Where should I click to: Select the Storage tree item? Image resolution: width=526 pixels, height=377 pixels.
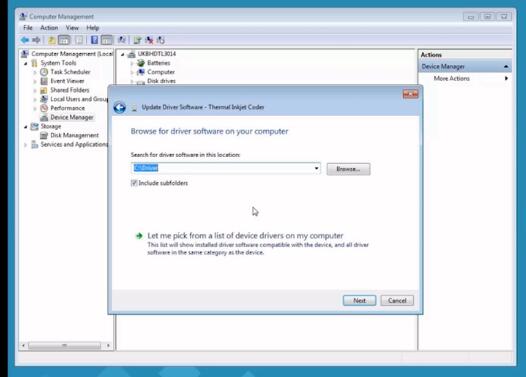coord(51,126)
